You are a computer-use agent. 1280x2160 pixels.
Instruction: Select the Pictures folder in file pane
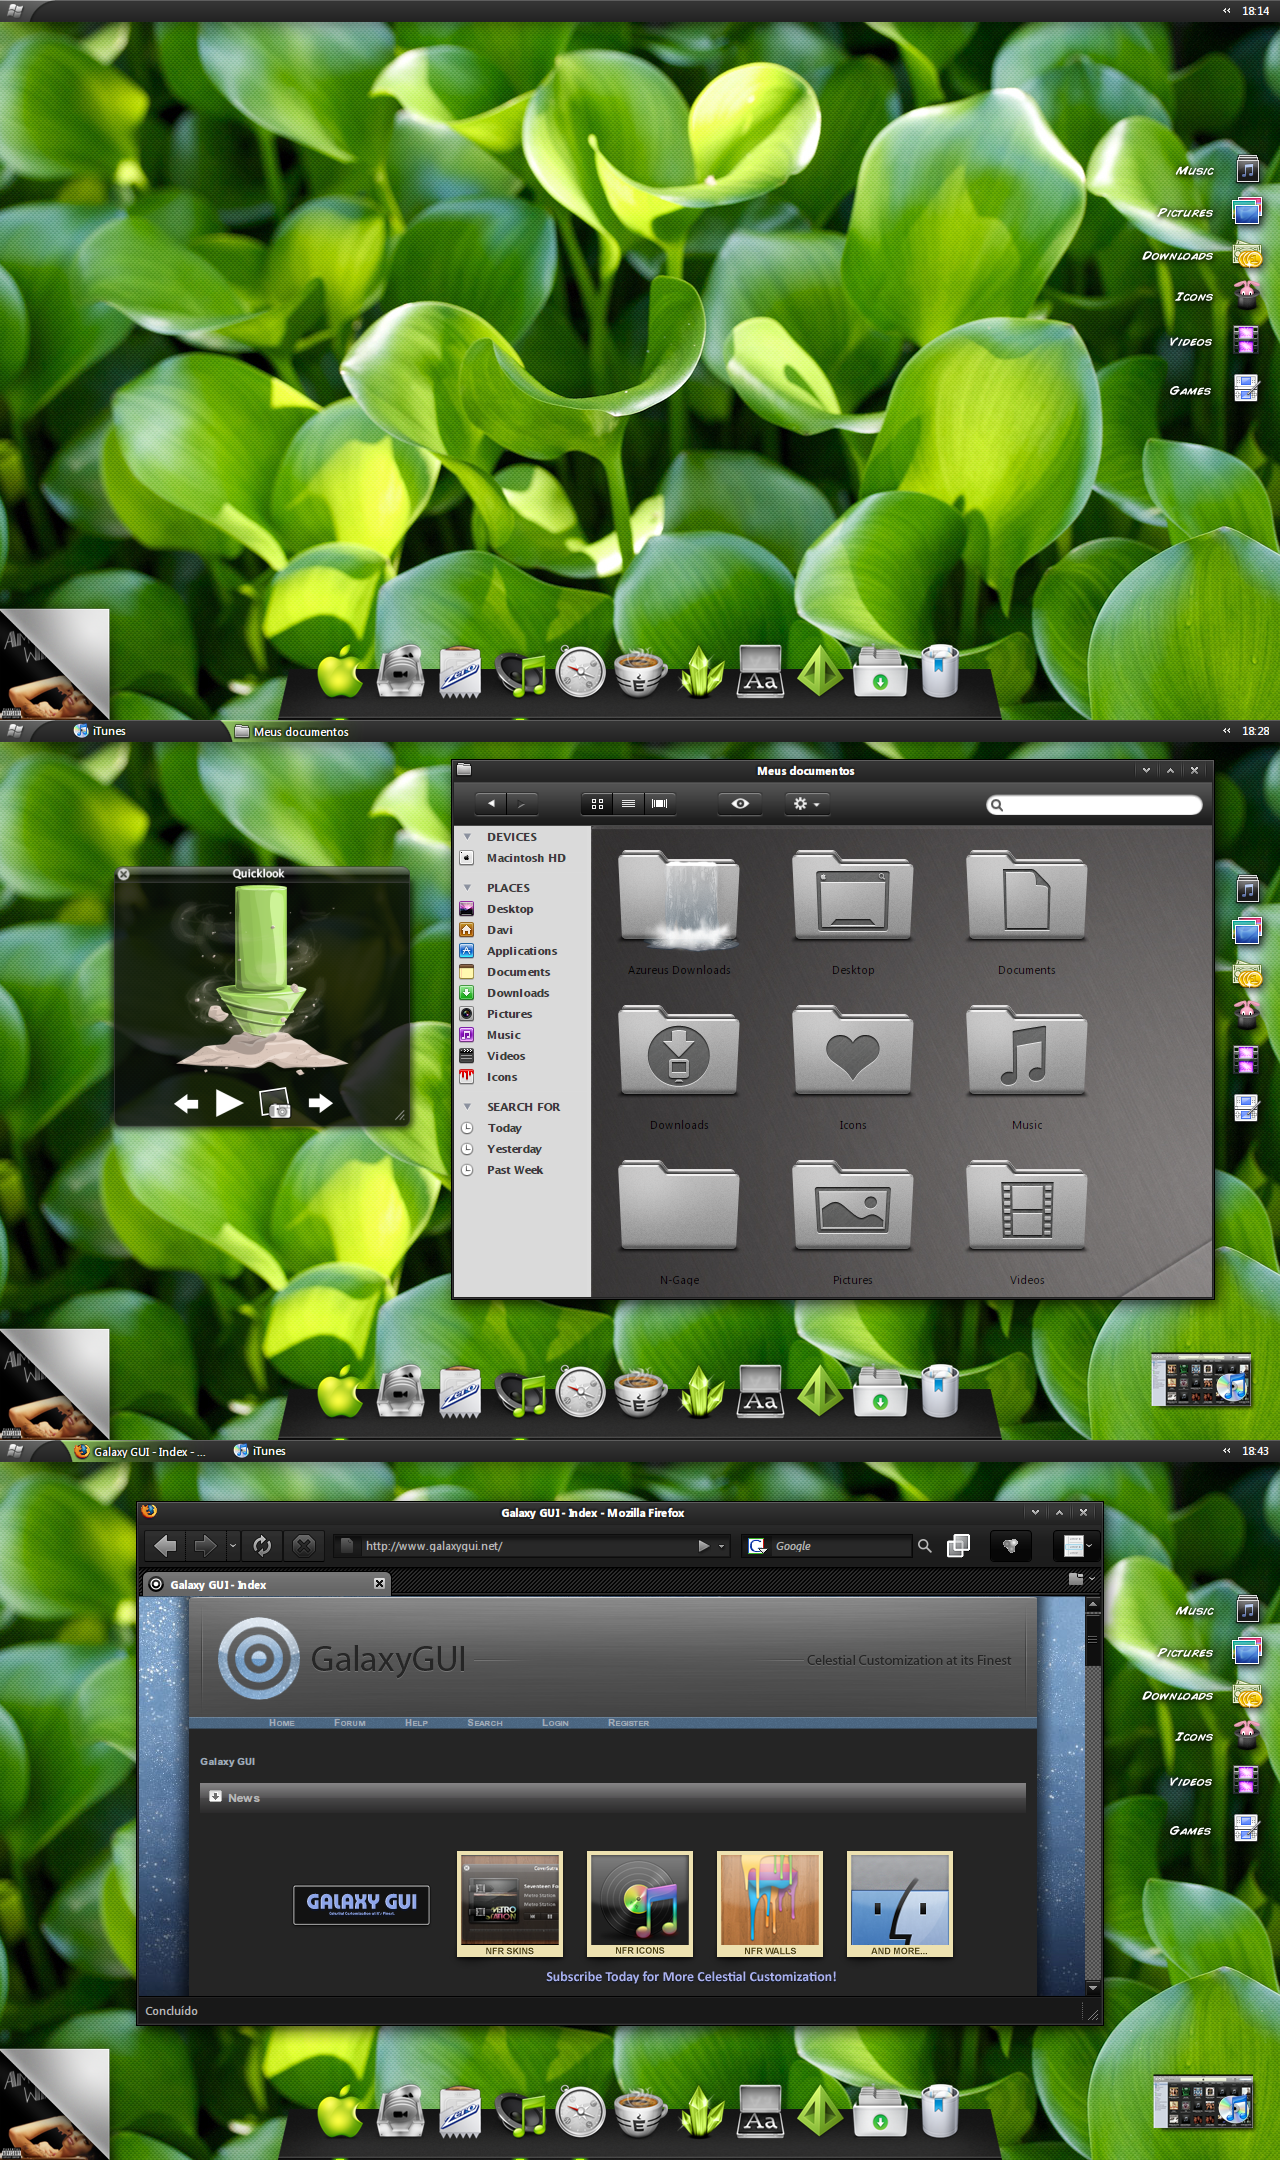853,1206
